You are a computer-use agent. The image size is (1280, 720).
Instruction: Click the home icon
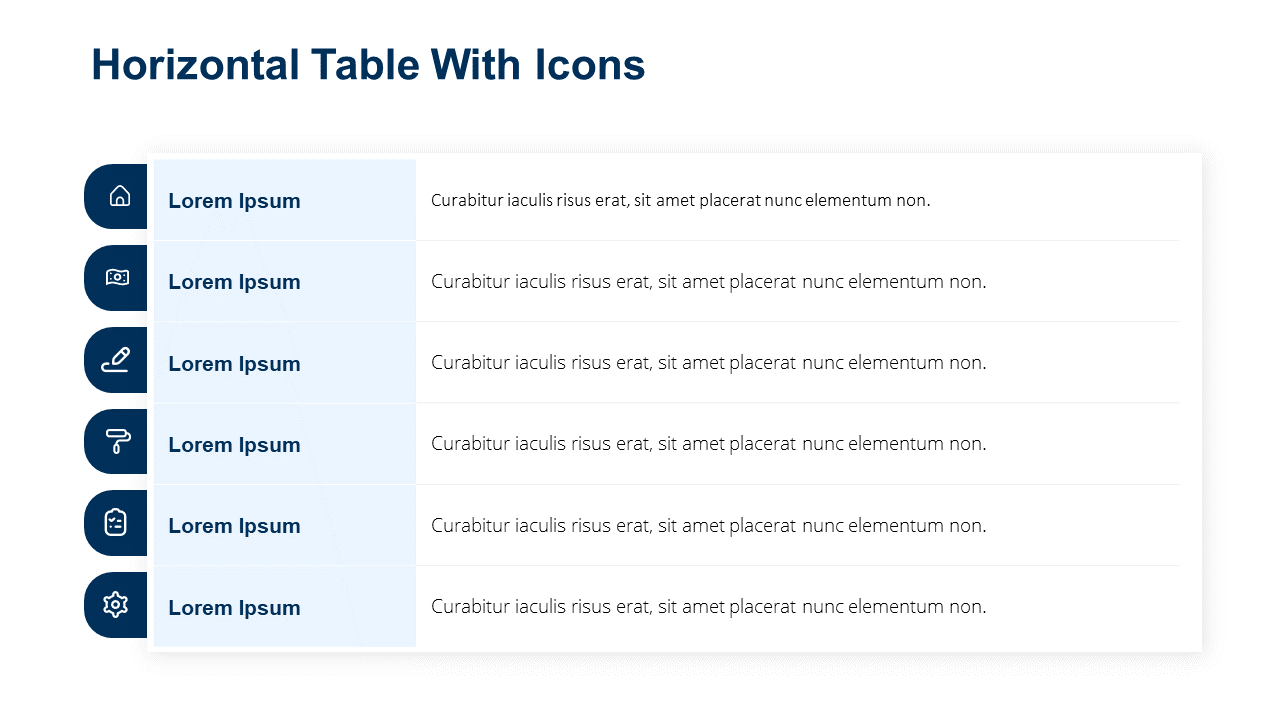(x=120, y=196)
